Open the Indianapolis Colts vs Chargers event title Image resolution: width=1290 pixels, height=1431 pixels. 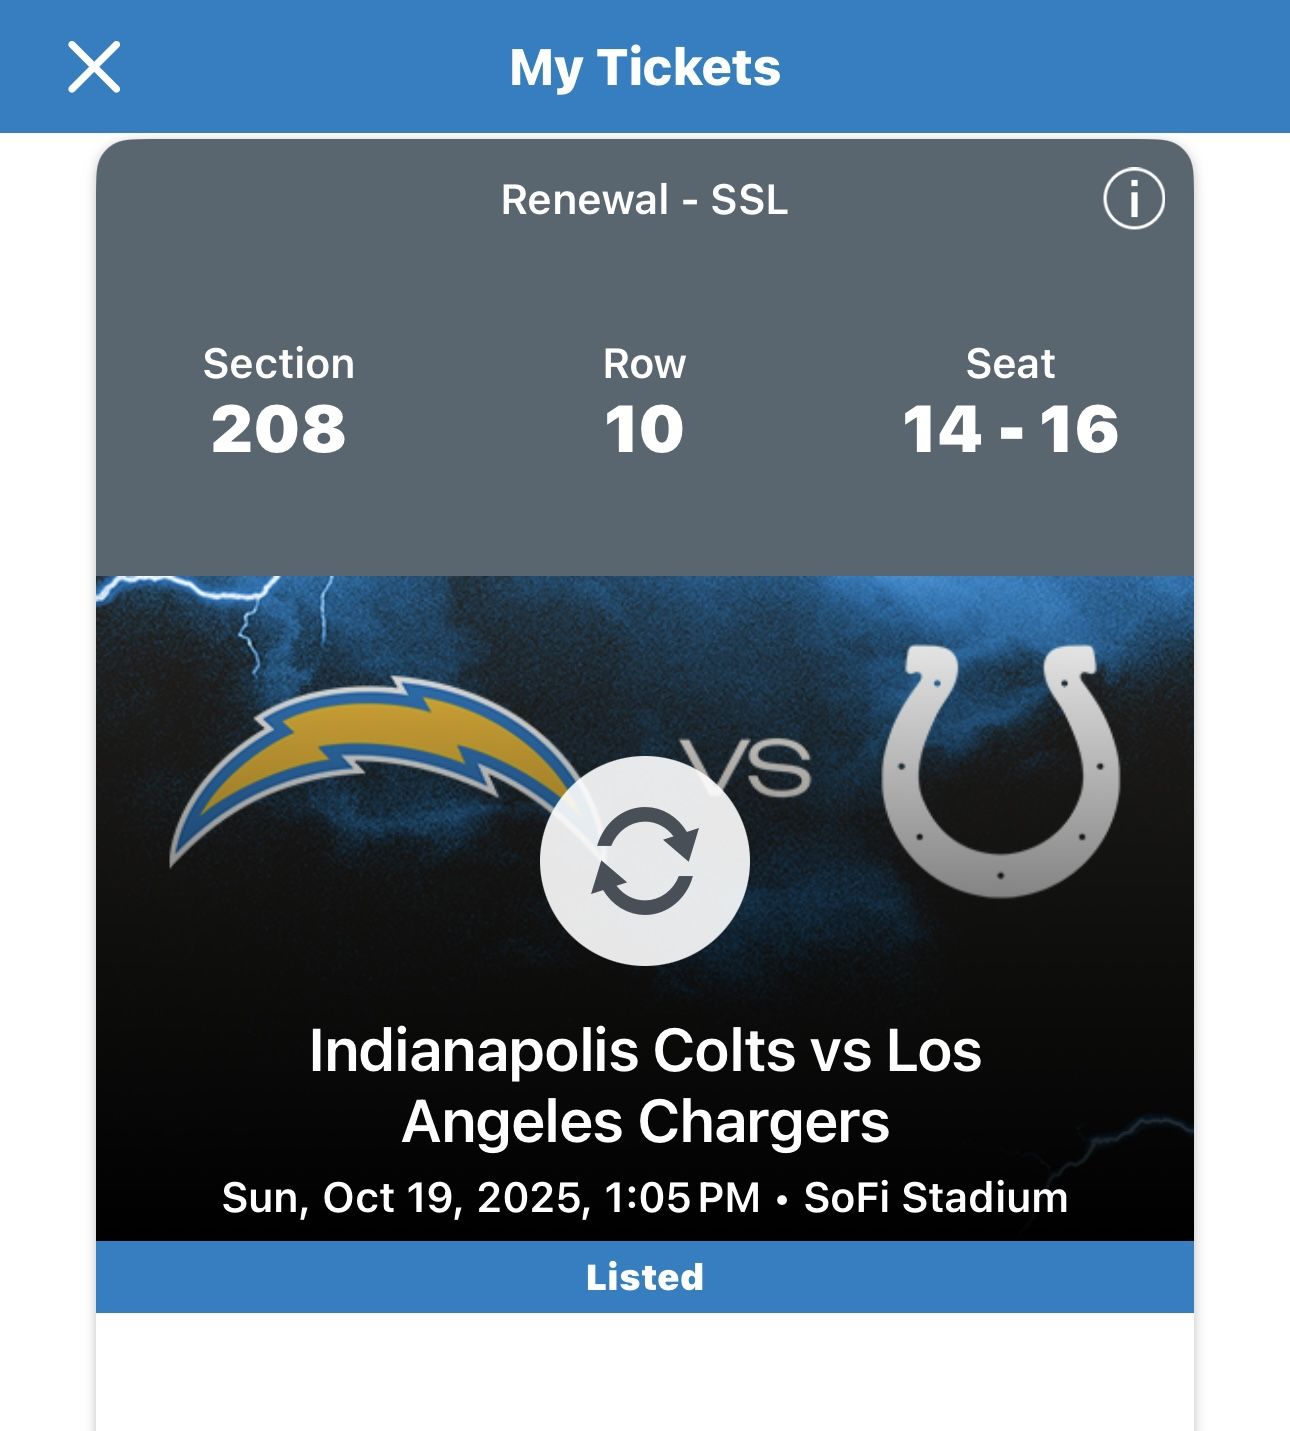coord(645,1086)
